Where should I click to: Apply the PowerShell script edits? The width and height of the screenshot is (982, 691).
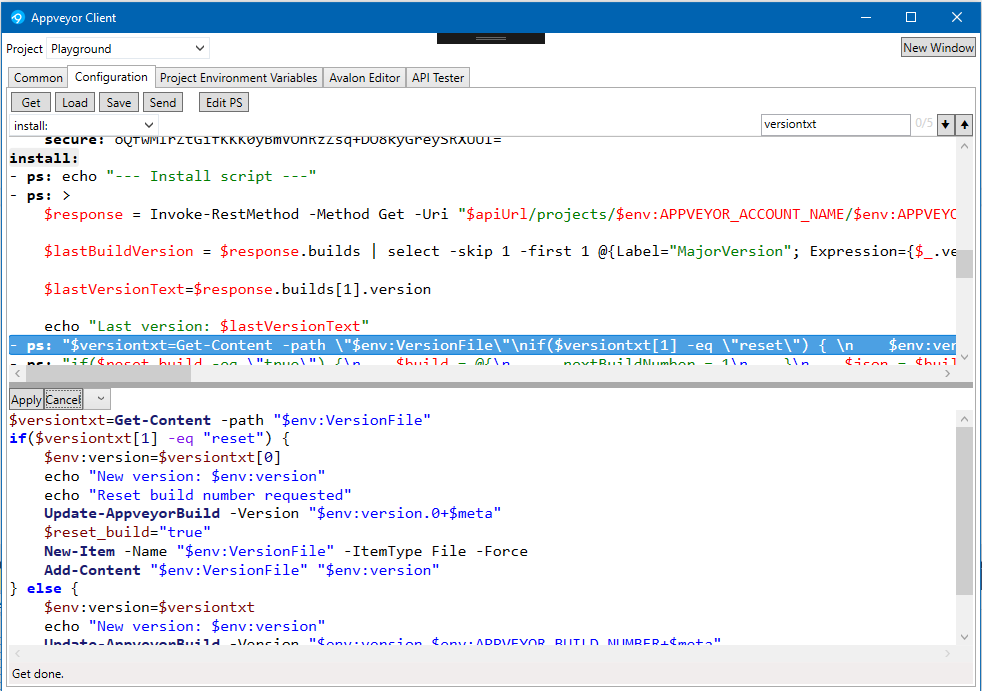(26, 400)
